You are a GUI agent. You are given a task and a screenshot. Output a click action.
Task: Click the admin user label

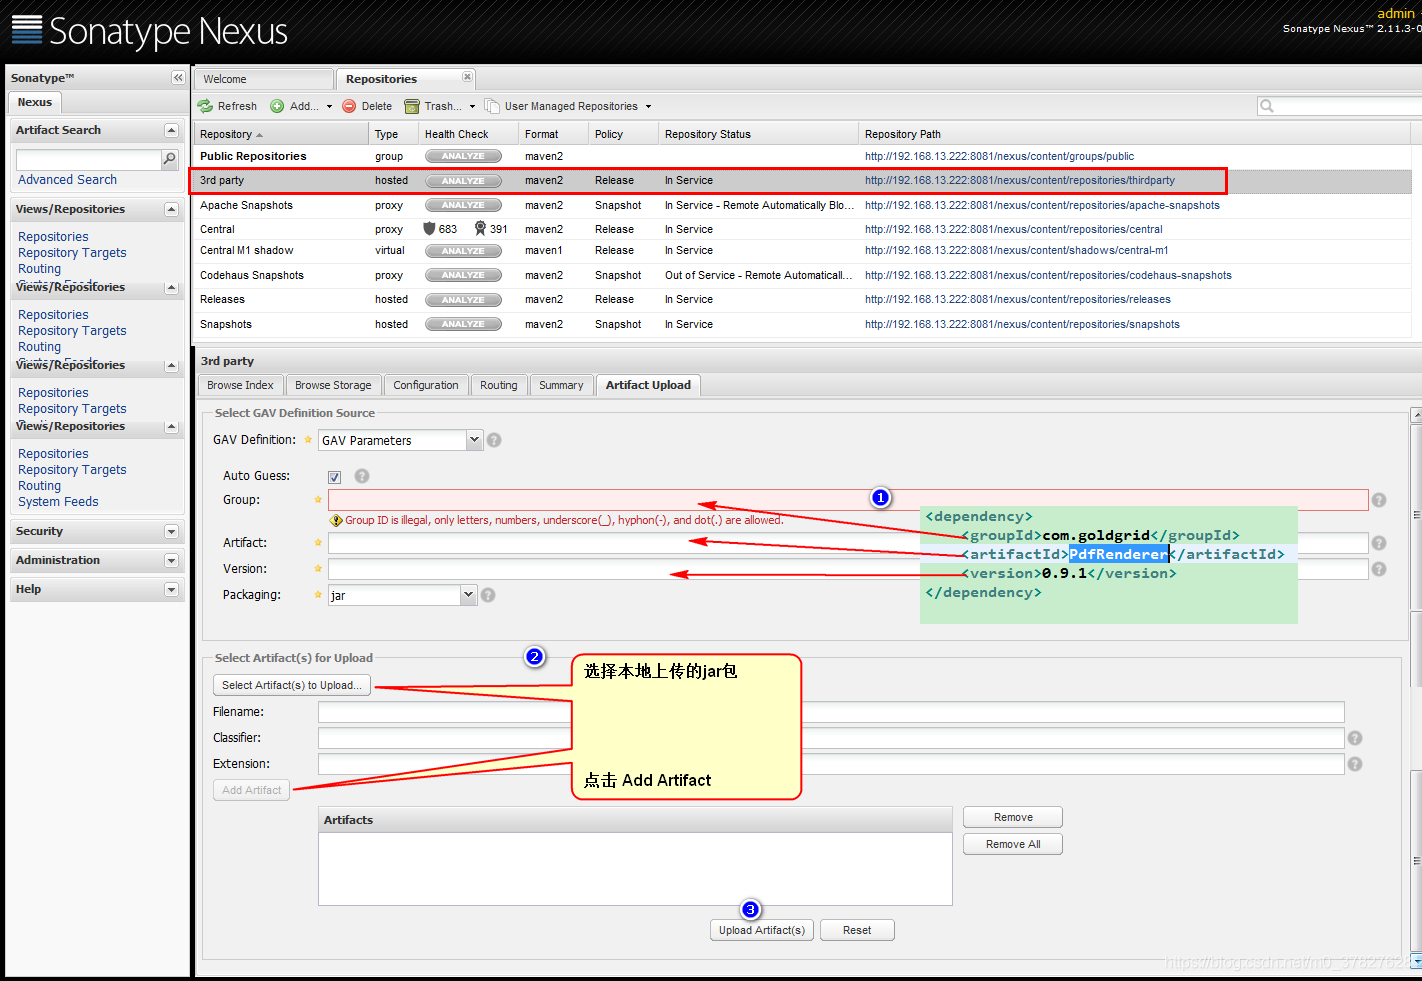[1396, 13]
